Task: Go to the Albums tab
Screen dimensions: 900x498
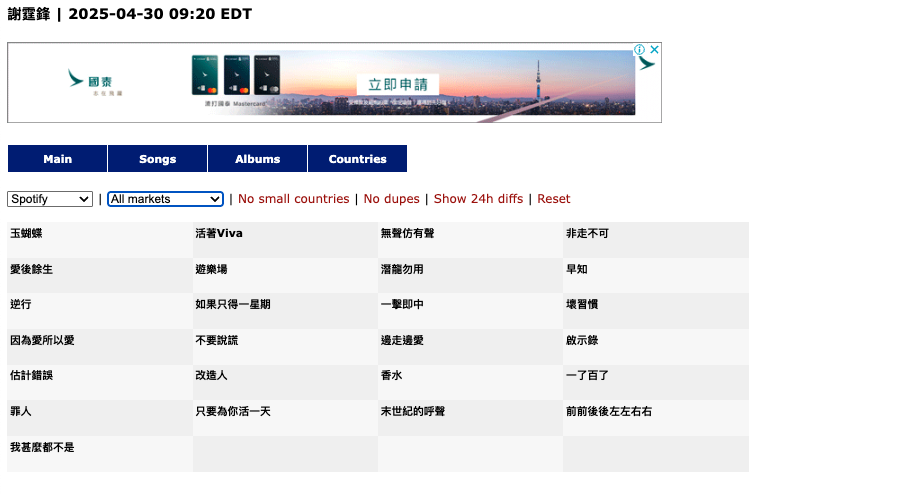Action: 257,159
